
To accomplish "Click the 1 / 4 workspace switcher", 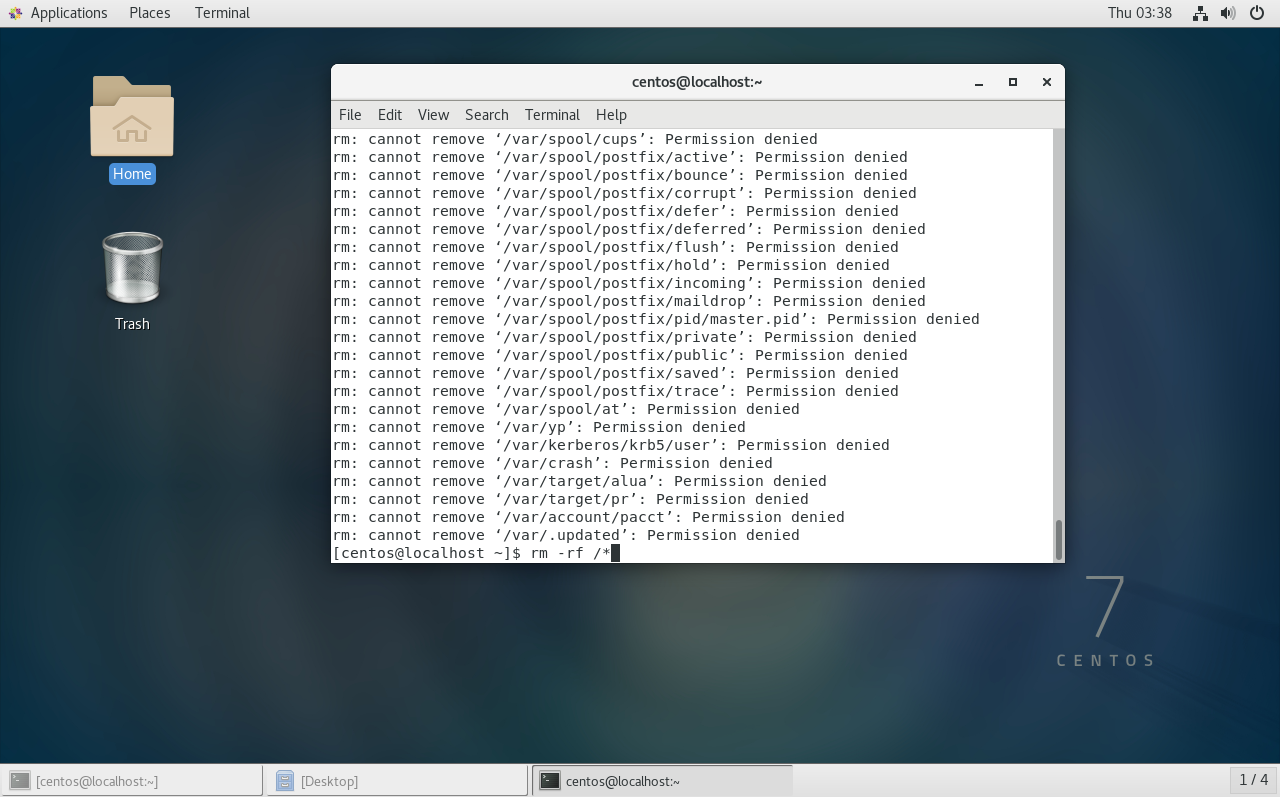I will pyautogui.click(x=1253, y=780).
